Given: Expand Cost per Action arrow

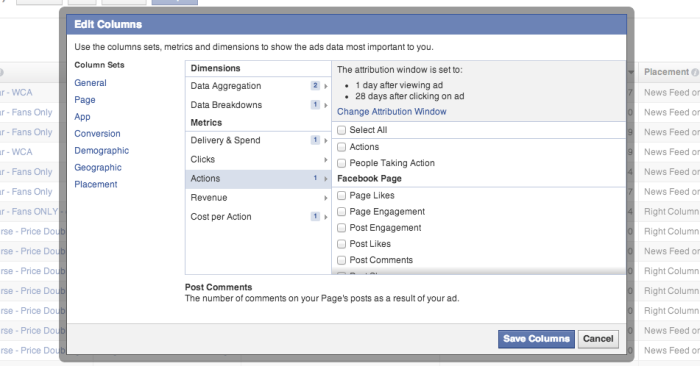Looking at the screenshot, I should 326,217.
